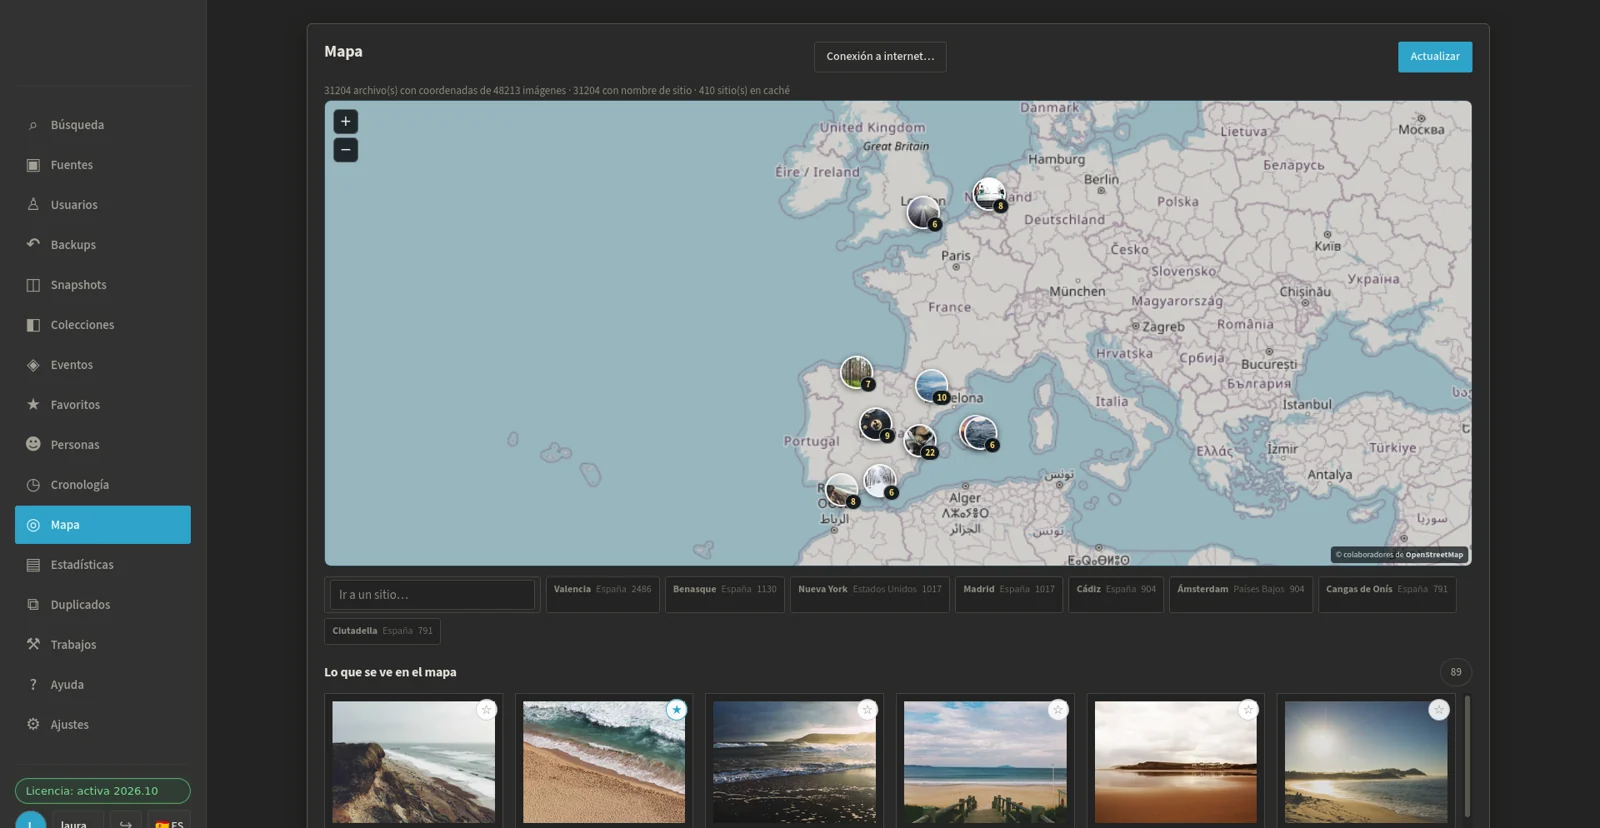Favorite the wooden boardwalk beach photo
The height and width of the screenshot is (828, 1600).
click(x=1058, y=710)
